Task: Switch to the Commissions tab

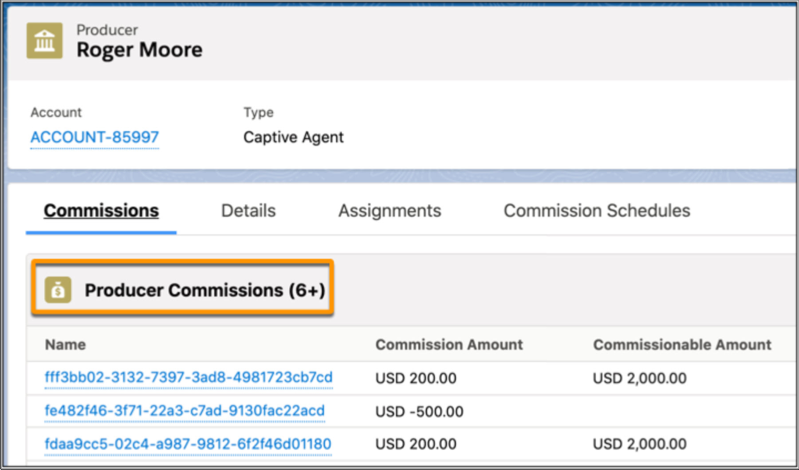Action: click(101, 211)
